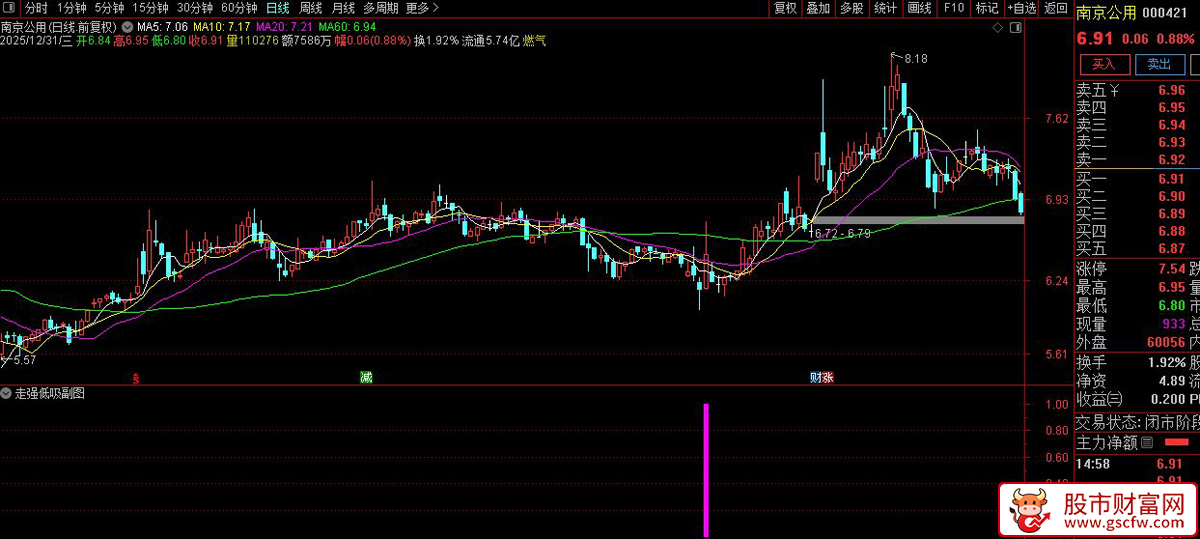Click the MA60: 6.94 indicator label
This screenshot has width=1200, height=539.
point(348,25)
